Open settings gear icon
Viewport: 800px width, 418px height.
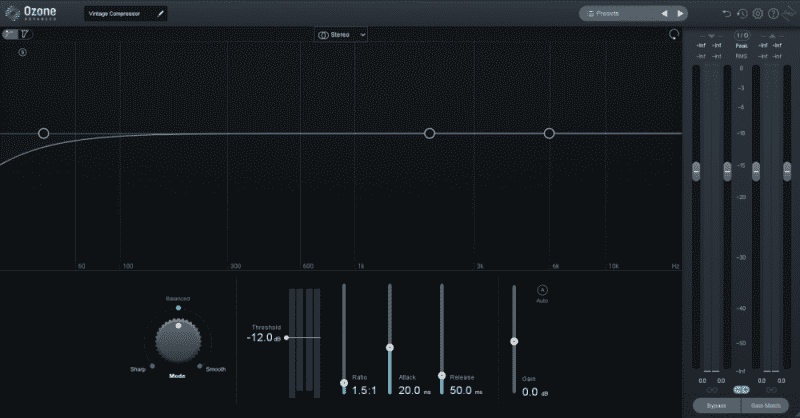click(758, 14)
